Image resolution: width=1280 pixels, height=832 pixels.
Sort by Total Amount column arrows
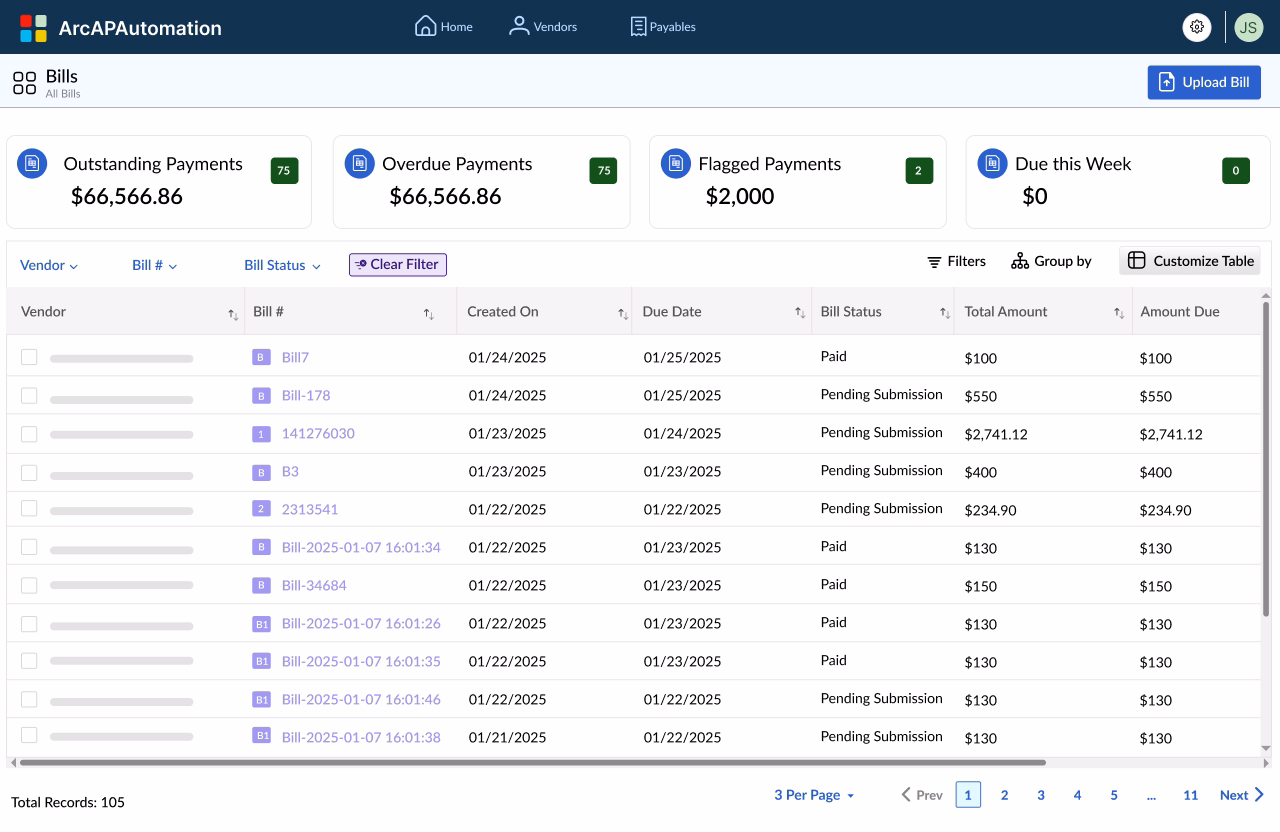(1119, 314)
